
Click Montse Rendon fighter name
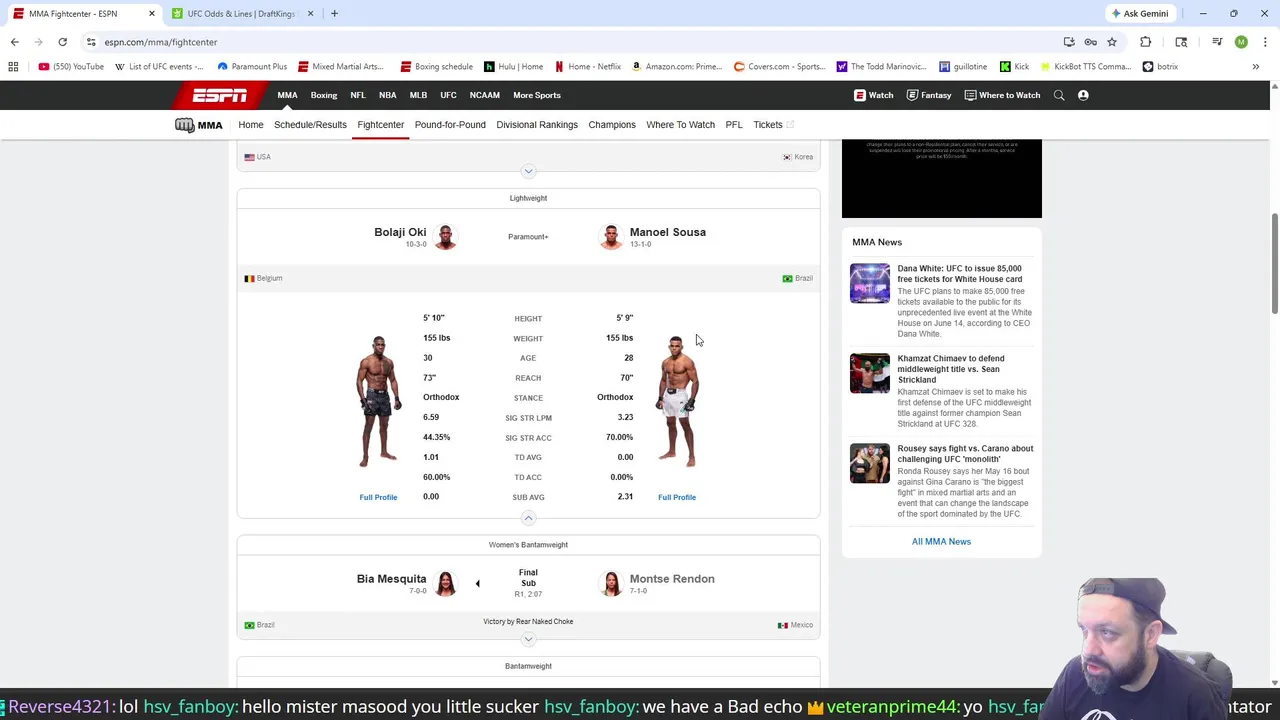click(x=672, y=579)
